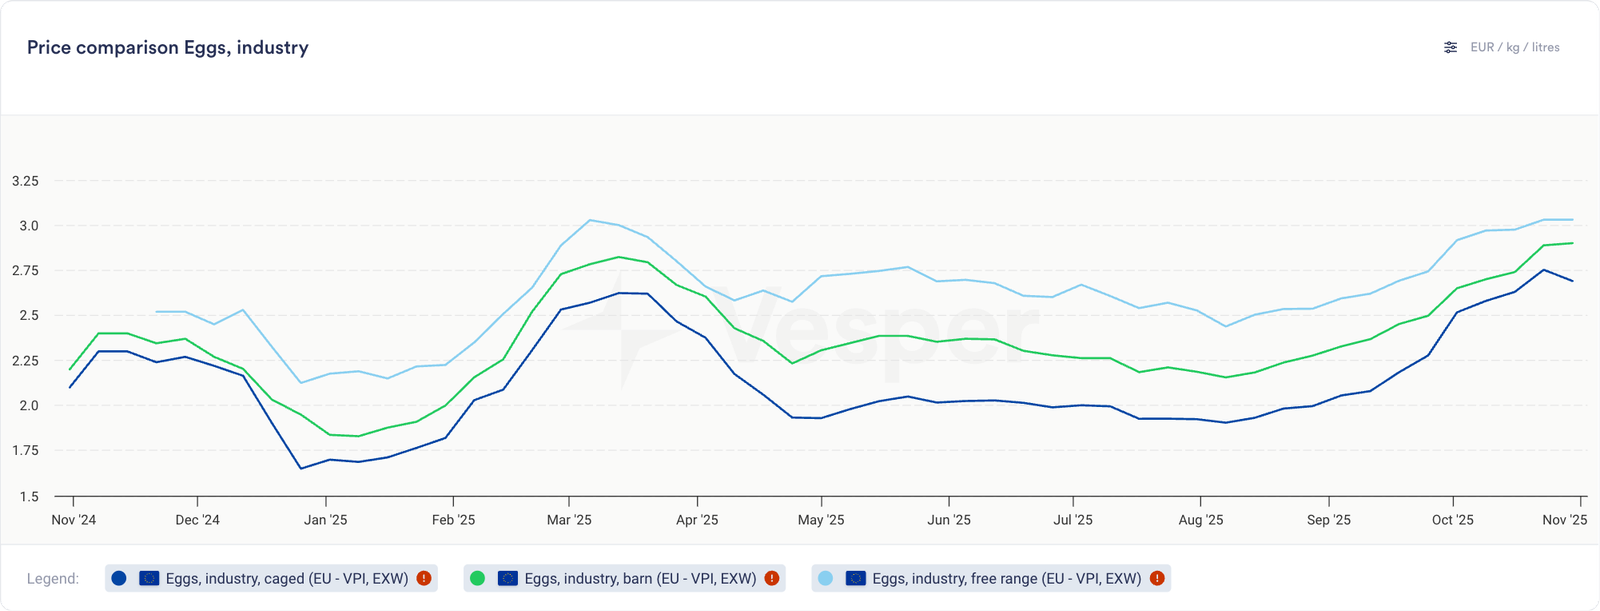The height and width of the screenshot is (611, 1600).
Task: Open the chart unit settings sliders icon
Action: [1450, 47]
